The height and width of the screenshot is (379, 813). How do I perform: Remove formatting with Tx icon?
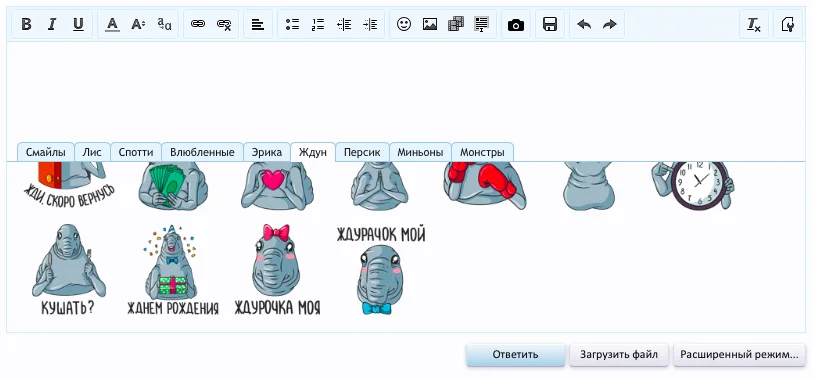[x=754, y=24]
